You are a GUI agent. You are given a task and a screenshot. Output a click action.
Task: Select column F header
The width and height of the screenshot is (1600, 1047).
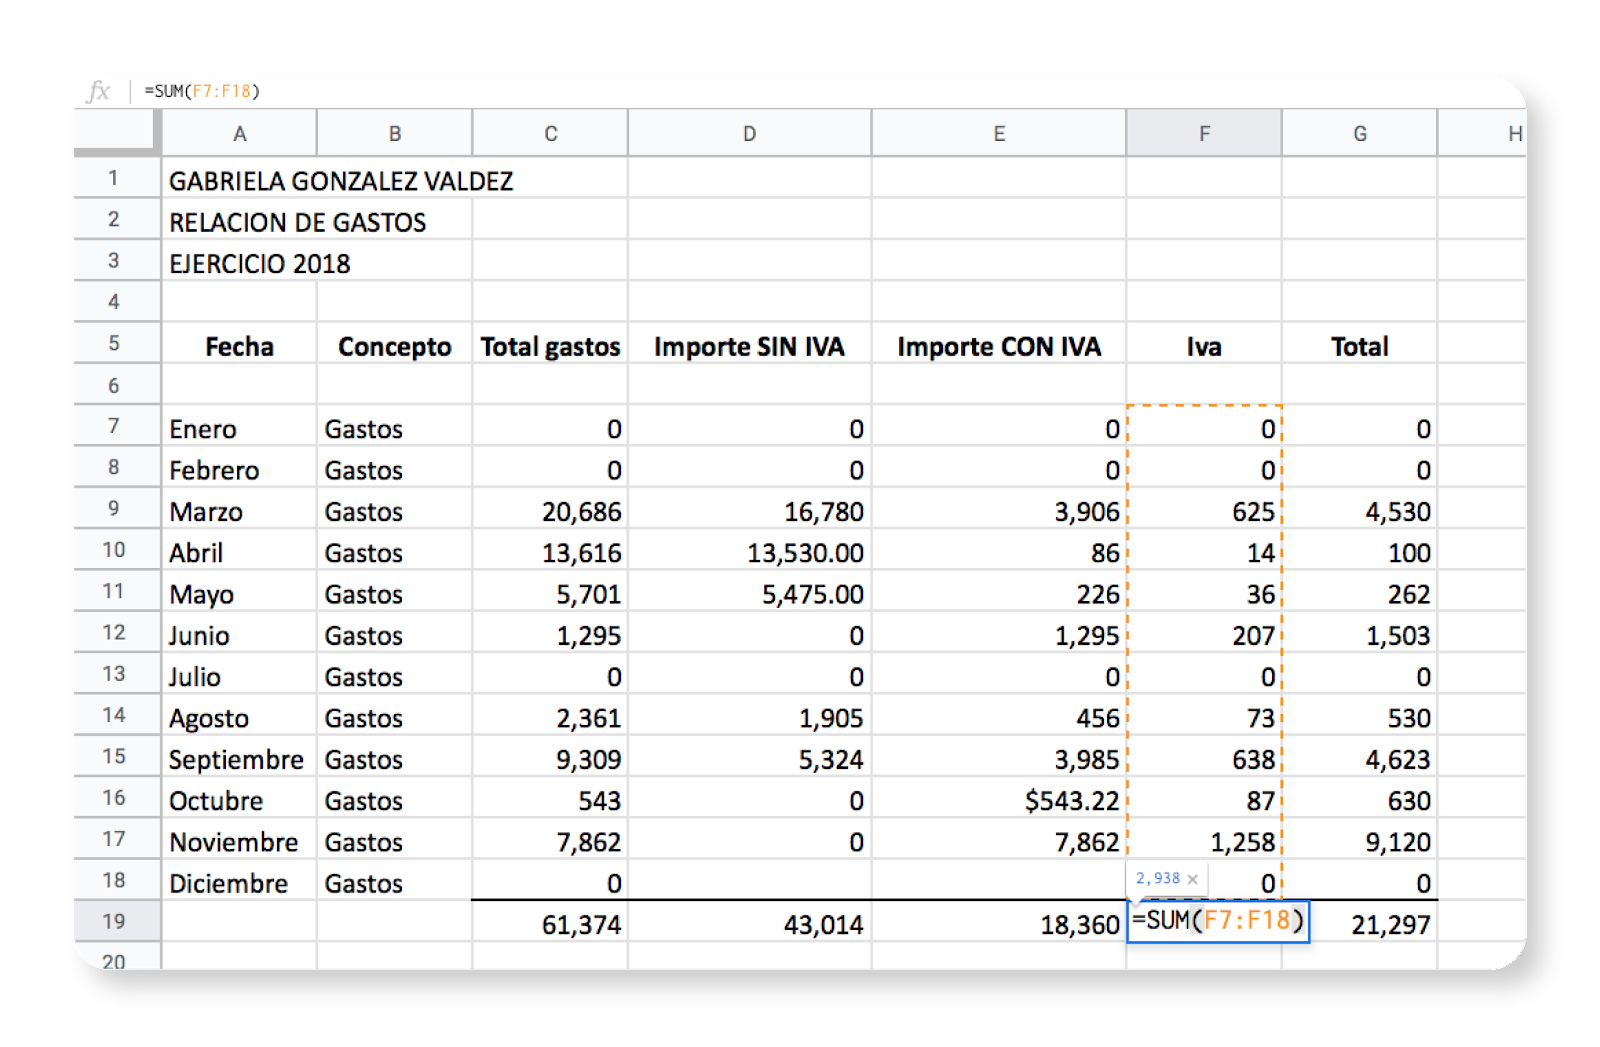(x=1204, y=133)
